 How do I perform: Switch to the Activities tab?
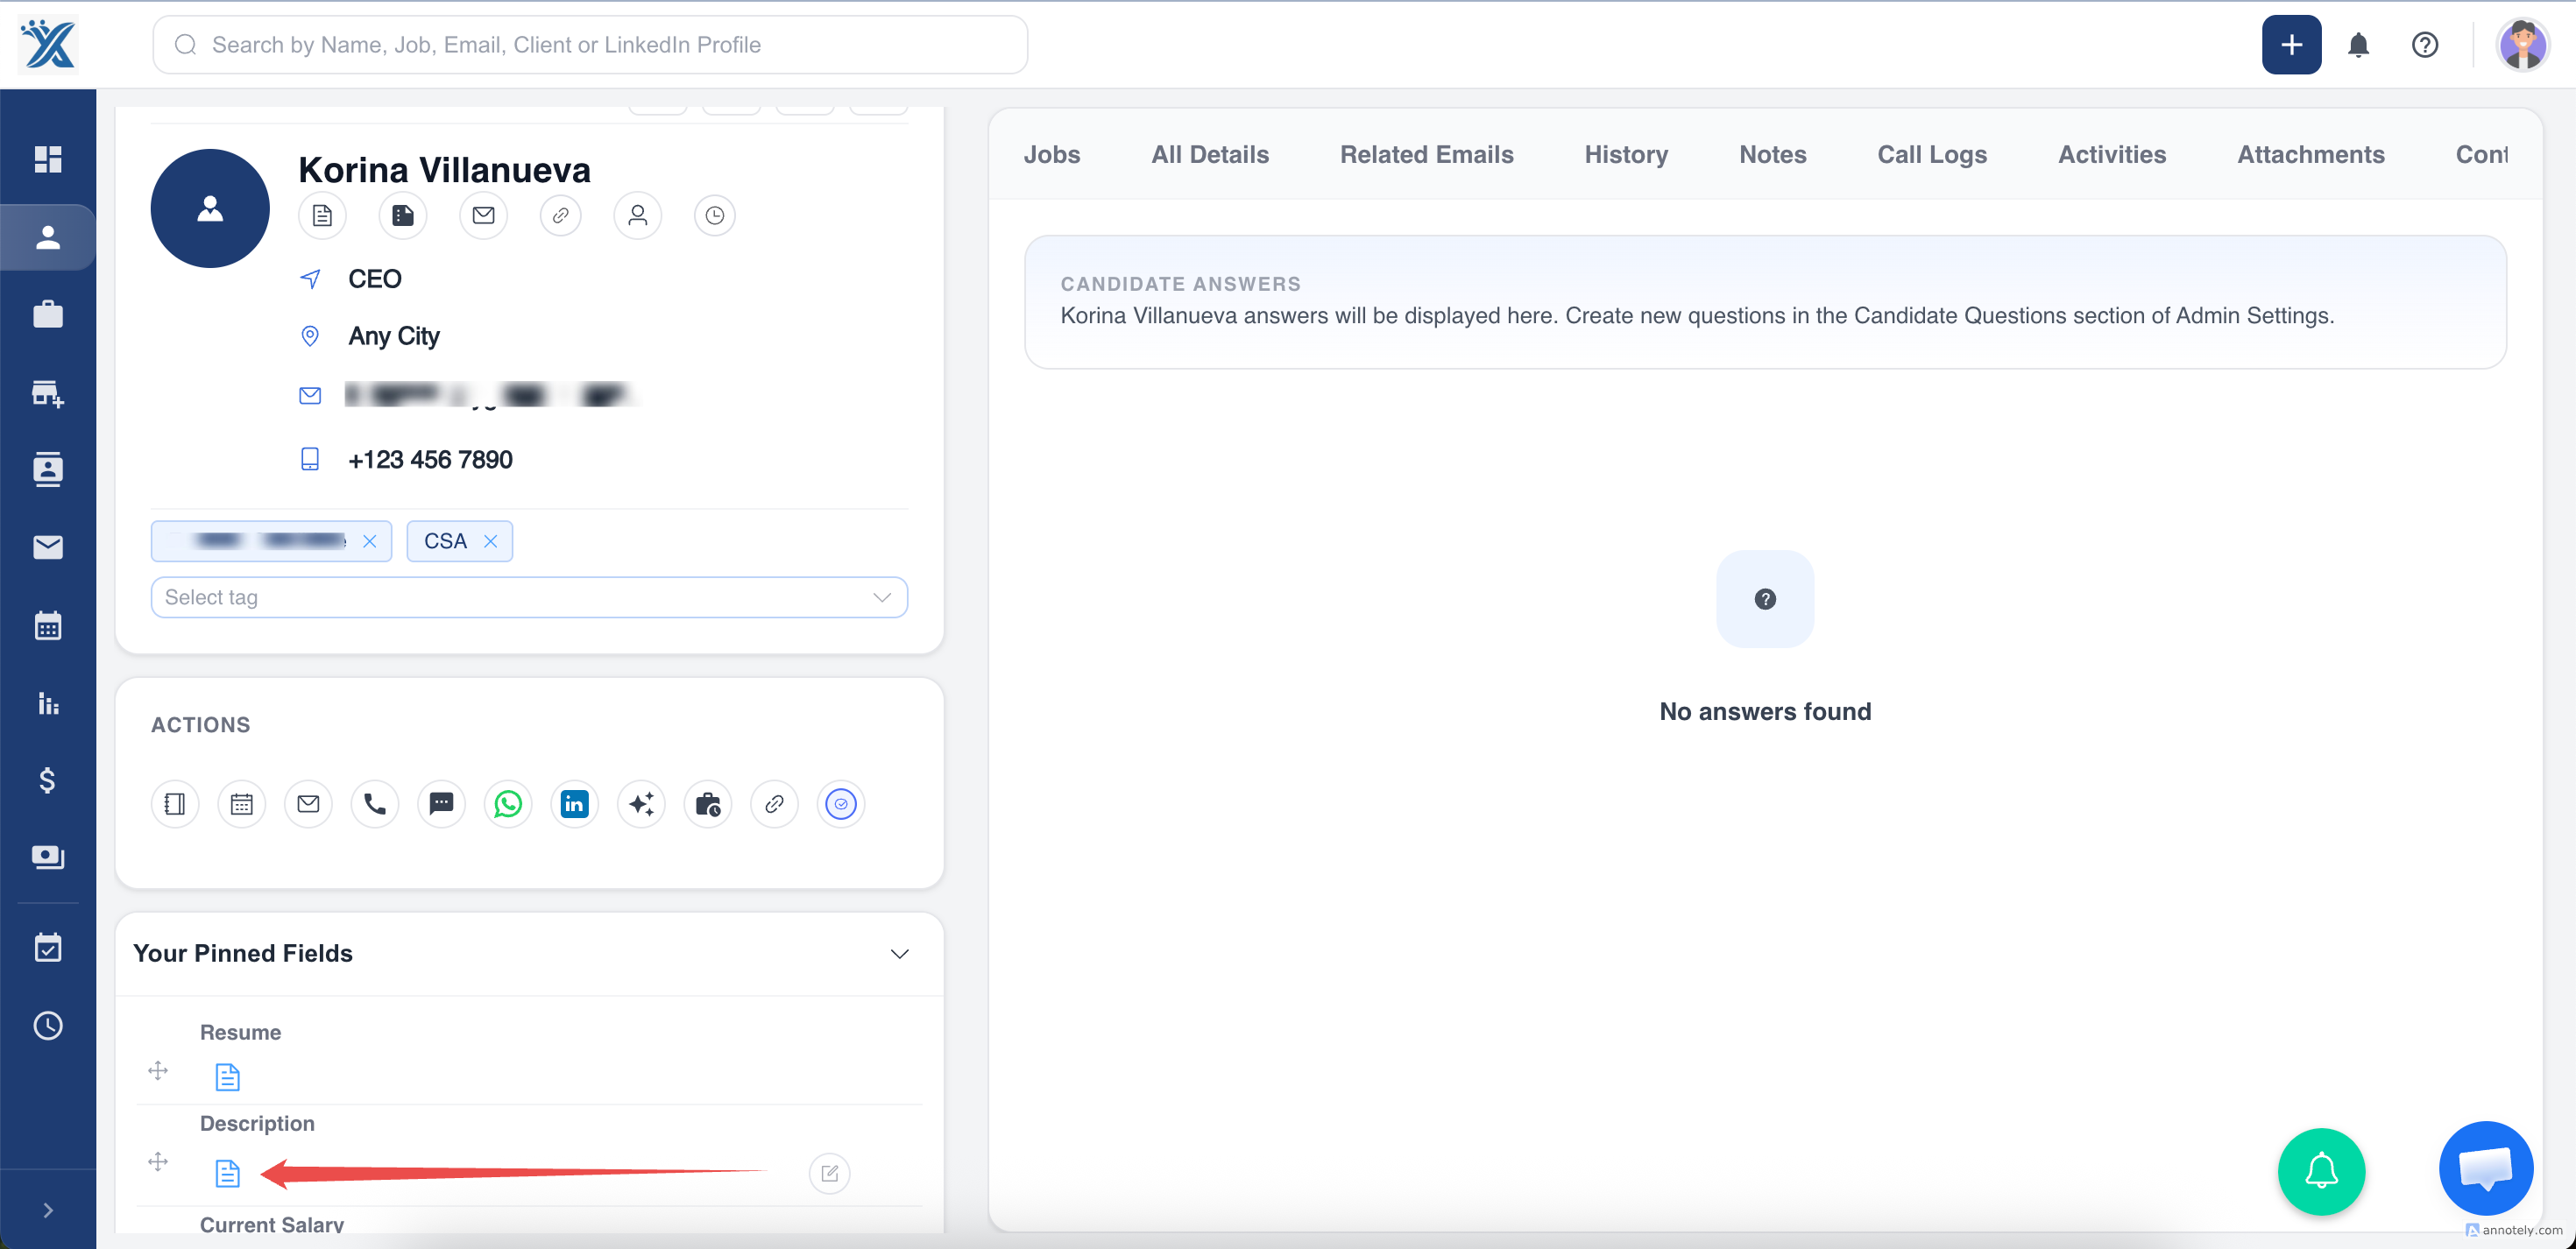2111,154
